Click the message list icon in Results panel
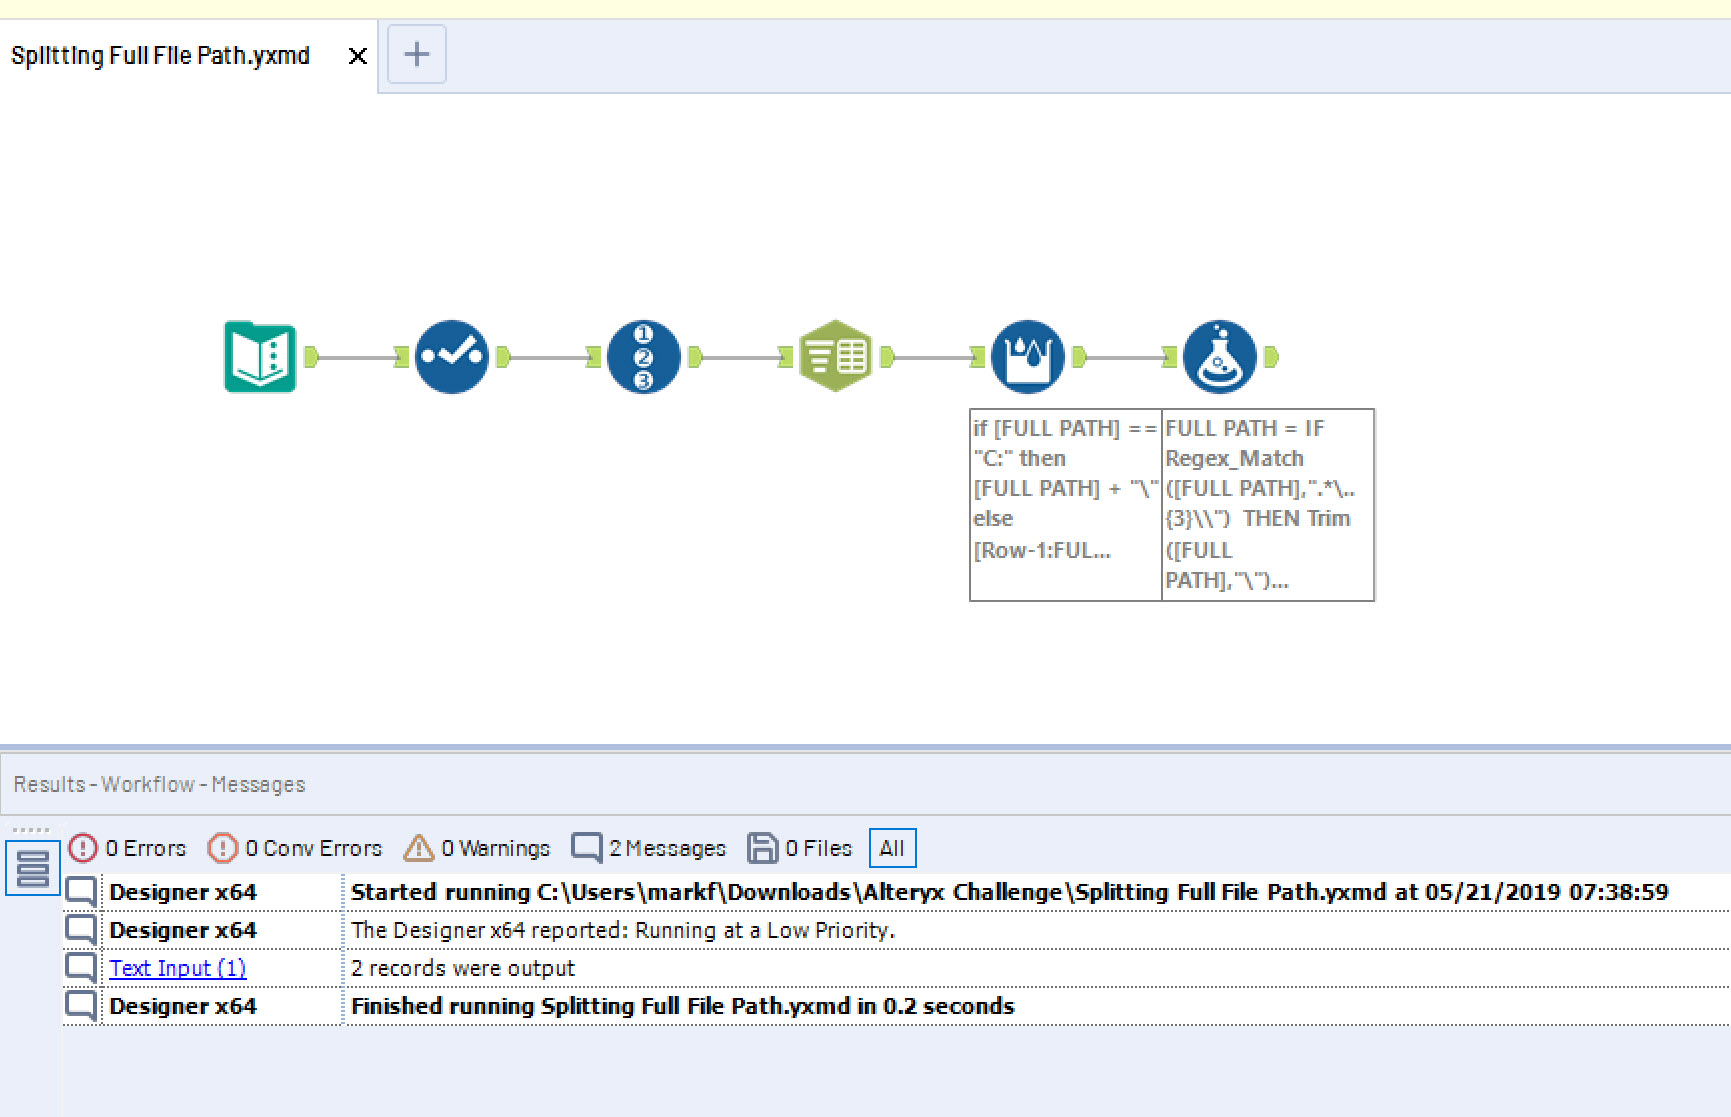The height and width of the screenshot is (1117, 1731). tap(31, 868)
